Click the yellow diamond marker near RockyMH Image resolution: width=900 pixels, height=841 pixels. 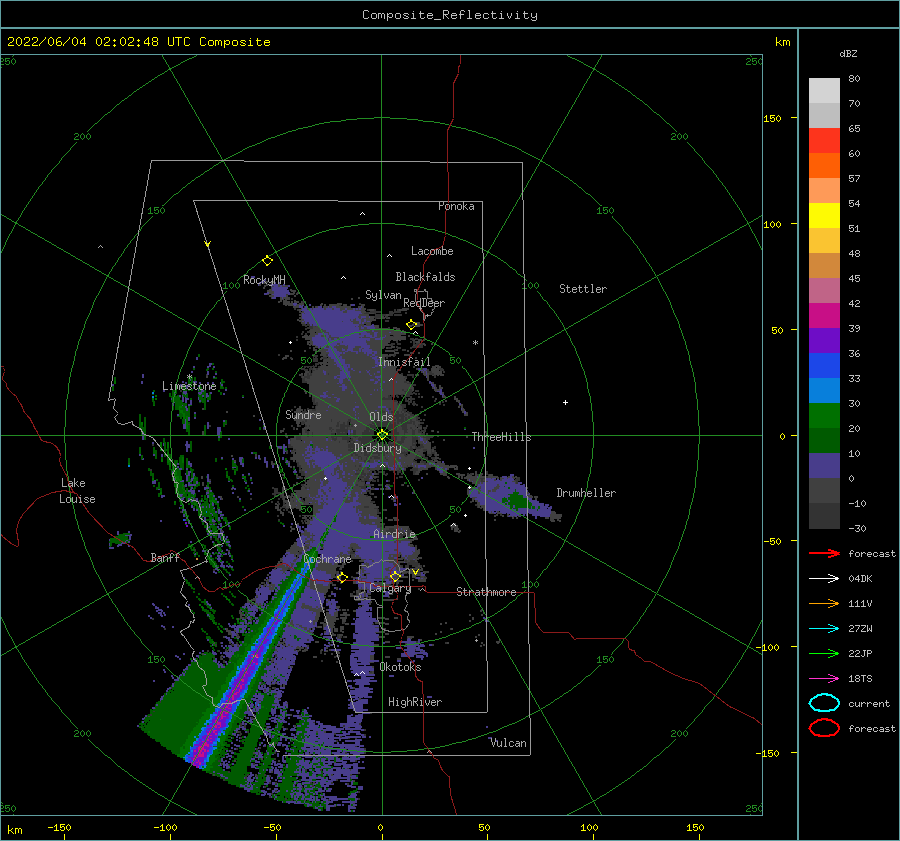pos(267,261)
